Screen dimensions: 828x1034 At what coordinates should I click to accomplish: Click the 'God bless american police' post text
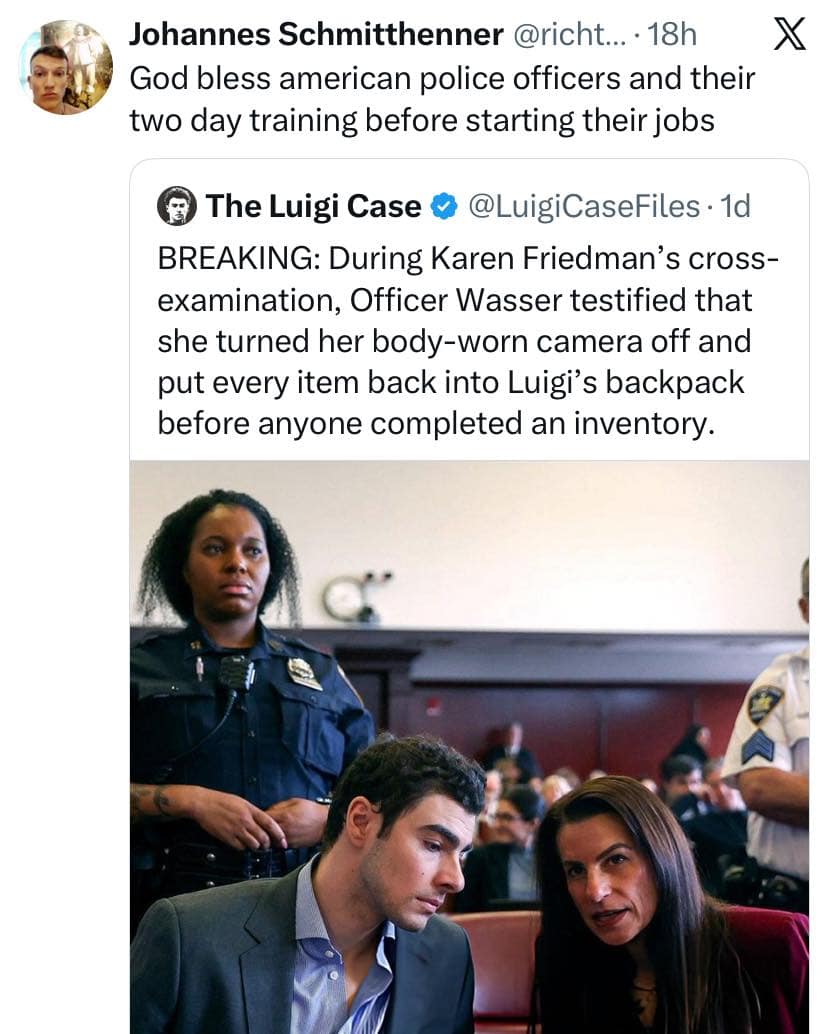coord(440,100)
